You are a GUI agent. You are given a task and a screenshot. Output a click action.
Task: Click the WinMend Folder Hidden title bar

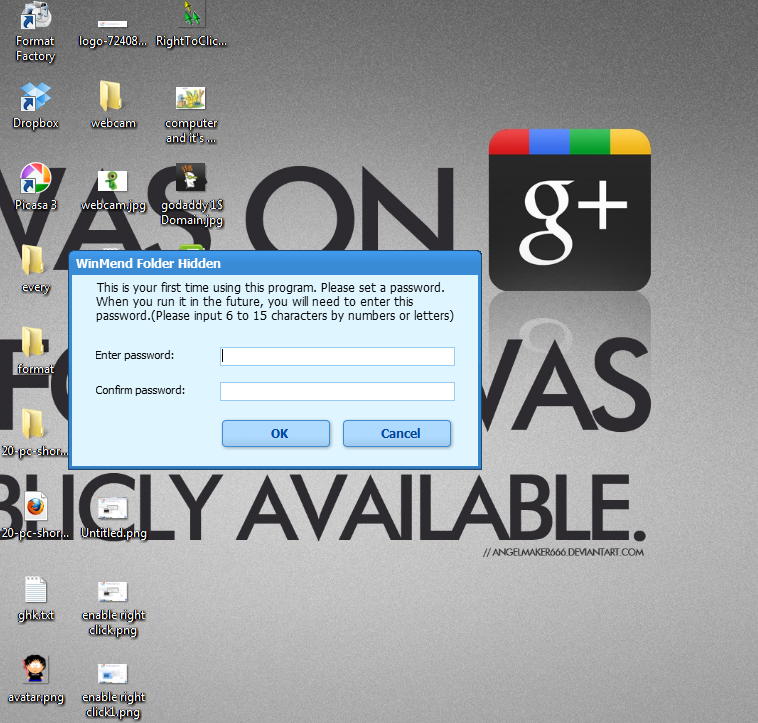pyautogui.click(x=275, y=263)
